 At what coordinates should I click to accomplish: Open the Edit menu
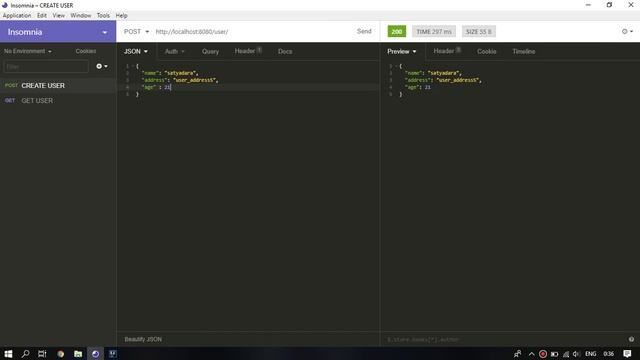[x=42, y=16]
